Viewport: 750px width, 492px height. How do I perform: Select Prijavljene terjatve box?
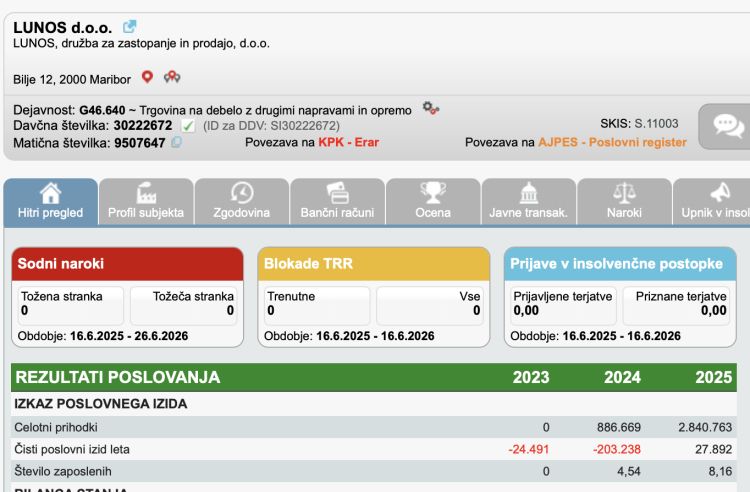(563, 306)
